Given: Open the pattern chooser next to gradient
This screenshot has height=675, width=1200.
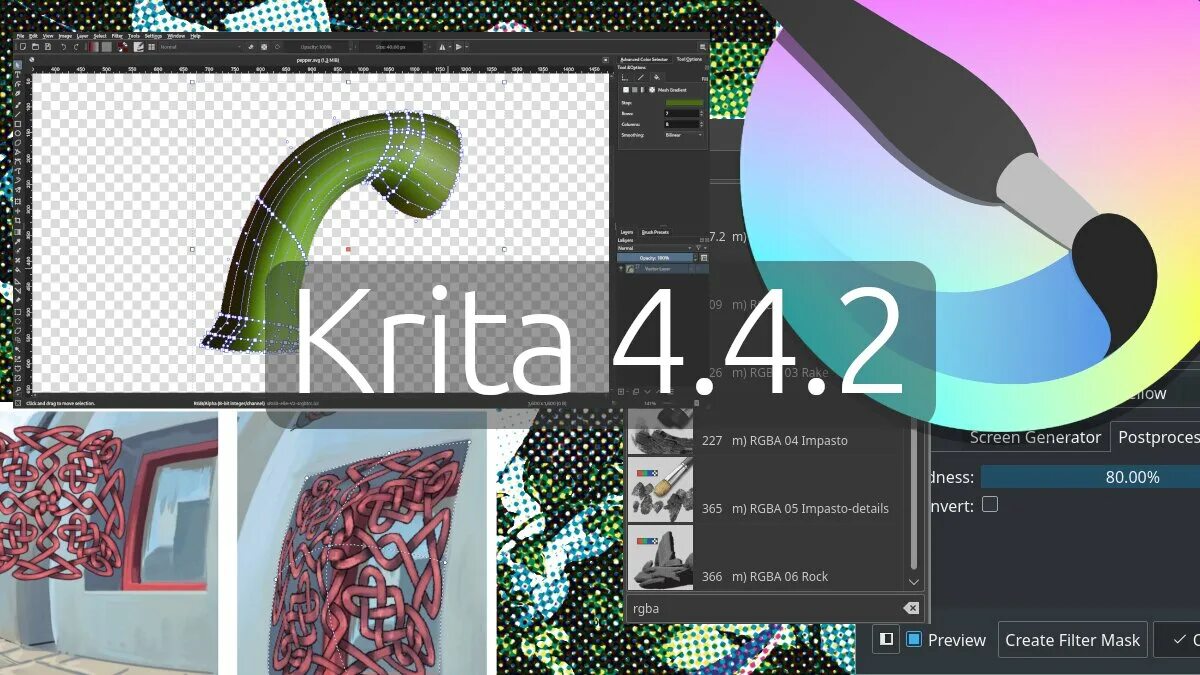Looking at the screenshot, I should click(107, 47).
